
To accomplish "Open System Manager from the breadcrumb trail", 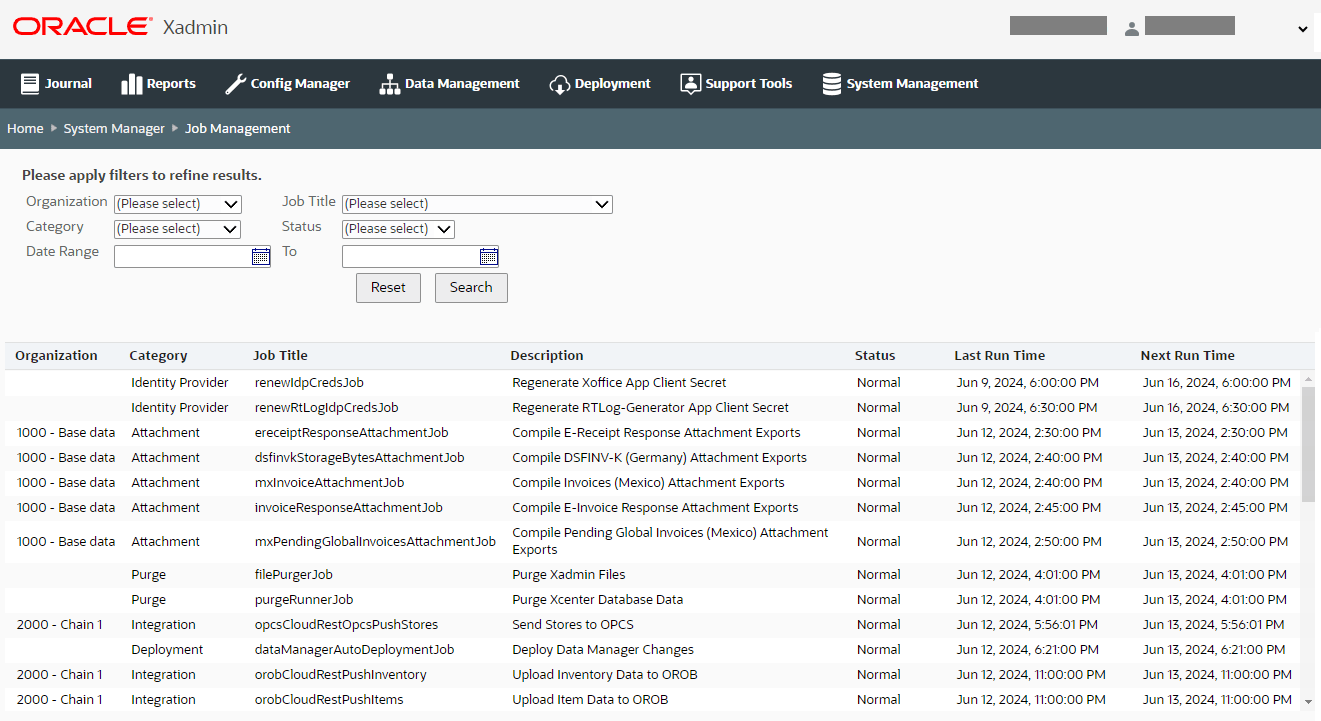I will point(114,128).
